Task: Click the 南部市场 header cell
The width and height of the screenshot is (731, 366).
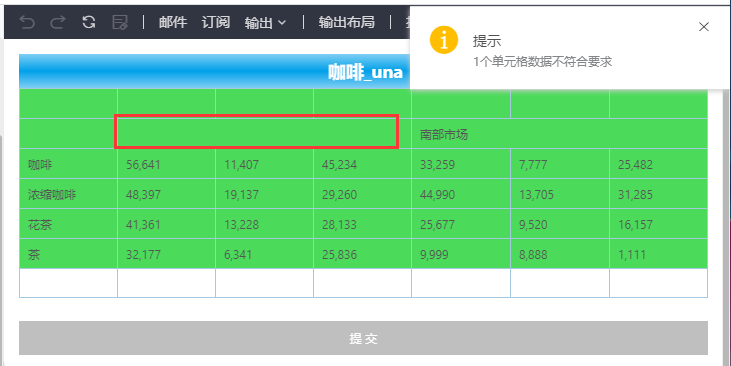Action: point(559,134)
